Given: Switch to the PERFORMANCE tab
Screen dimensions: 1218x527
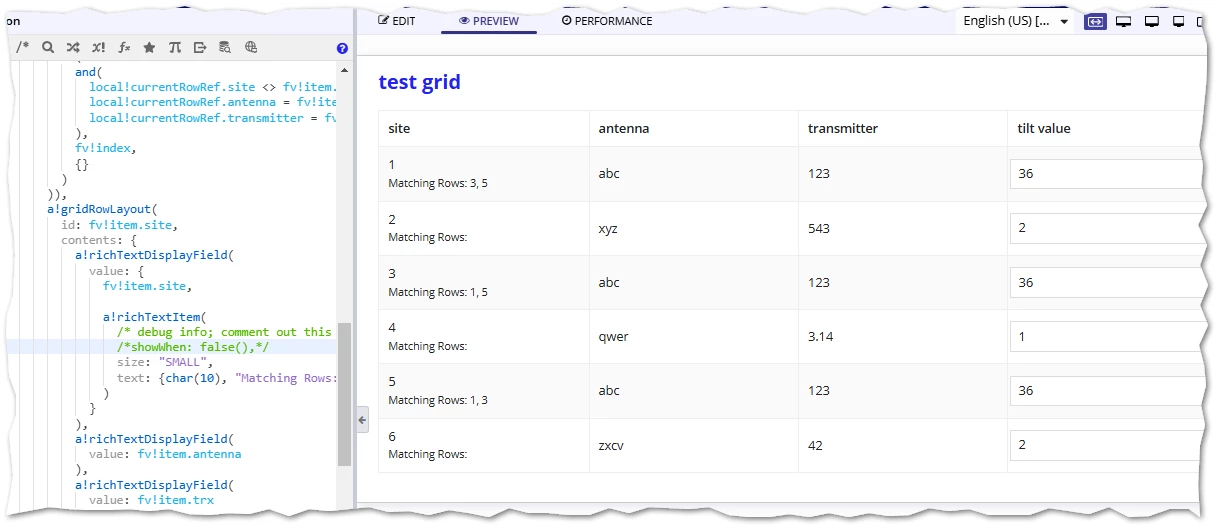Looking at the screenshot, I should [x=607, y=21].
